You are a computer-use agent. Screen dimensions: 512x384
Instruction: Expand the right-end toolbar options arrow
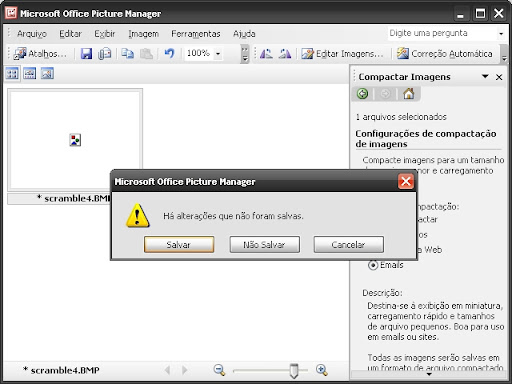point(504,55)
